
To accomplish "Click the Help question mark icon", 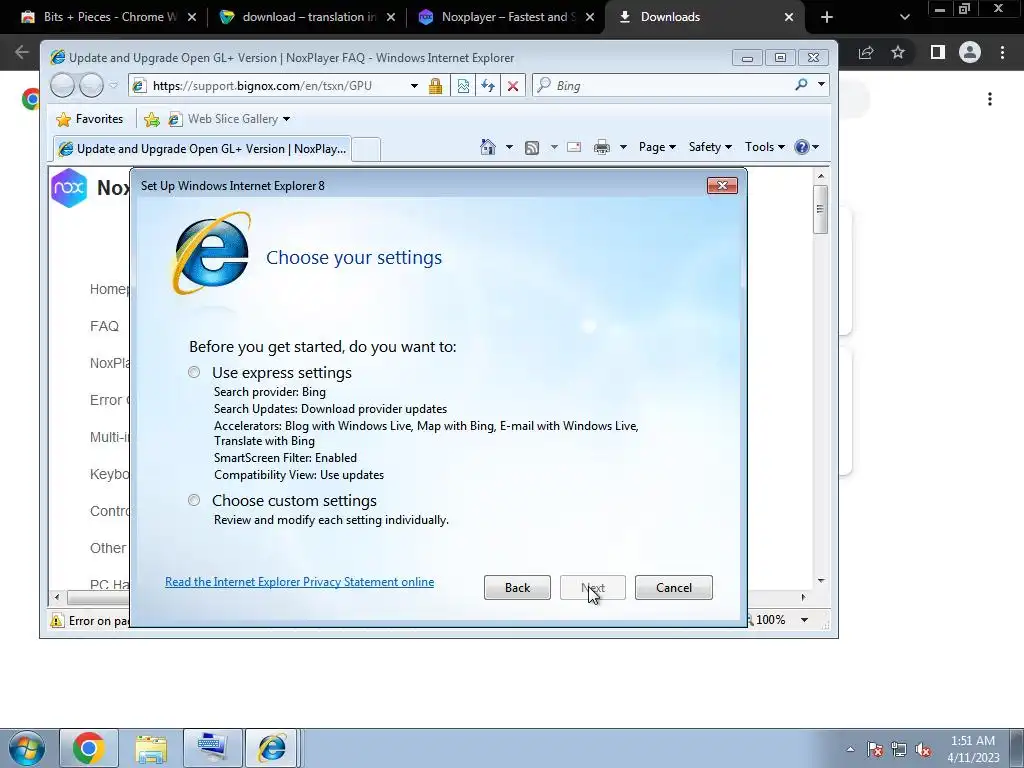I will 802,147.
